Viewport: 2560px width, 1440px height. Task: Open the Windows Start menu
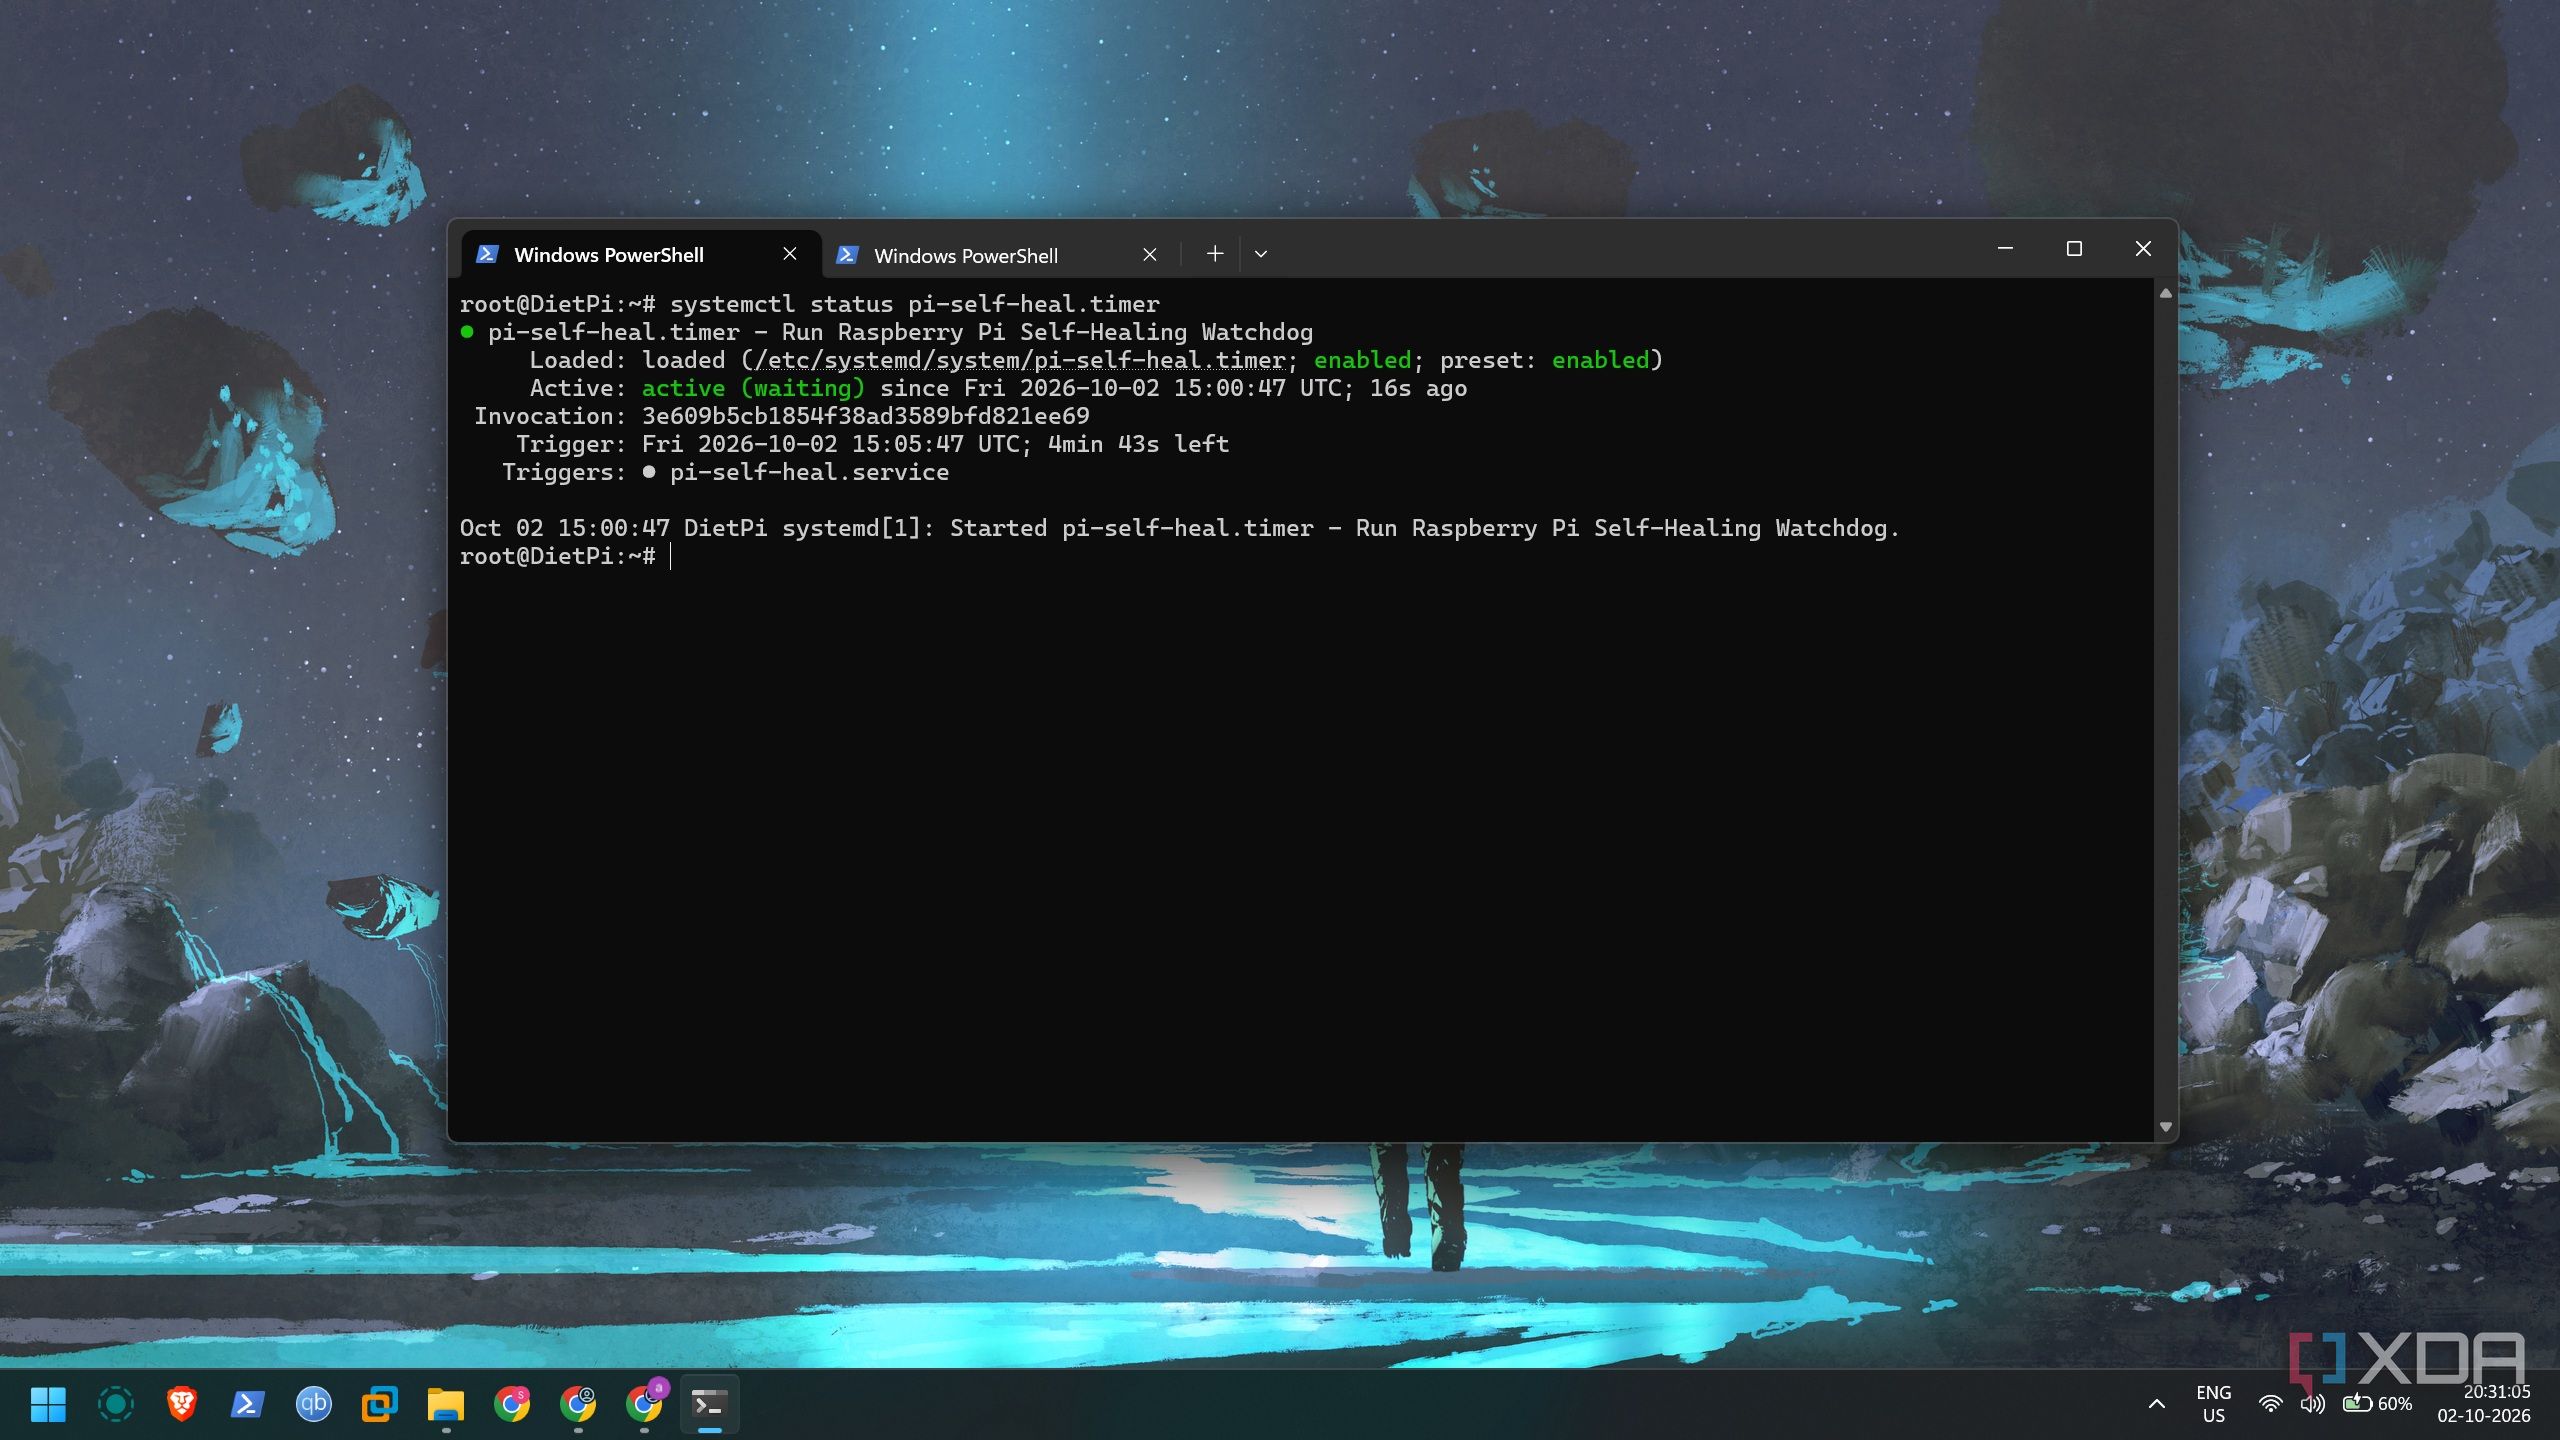click(x=48, y=1404)
